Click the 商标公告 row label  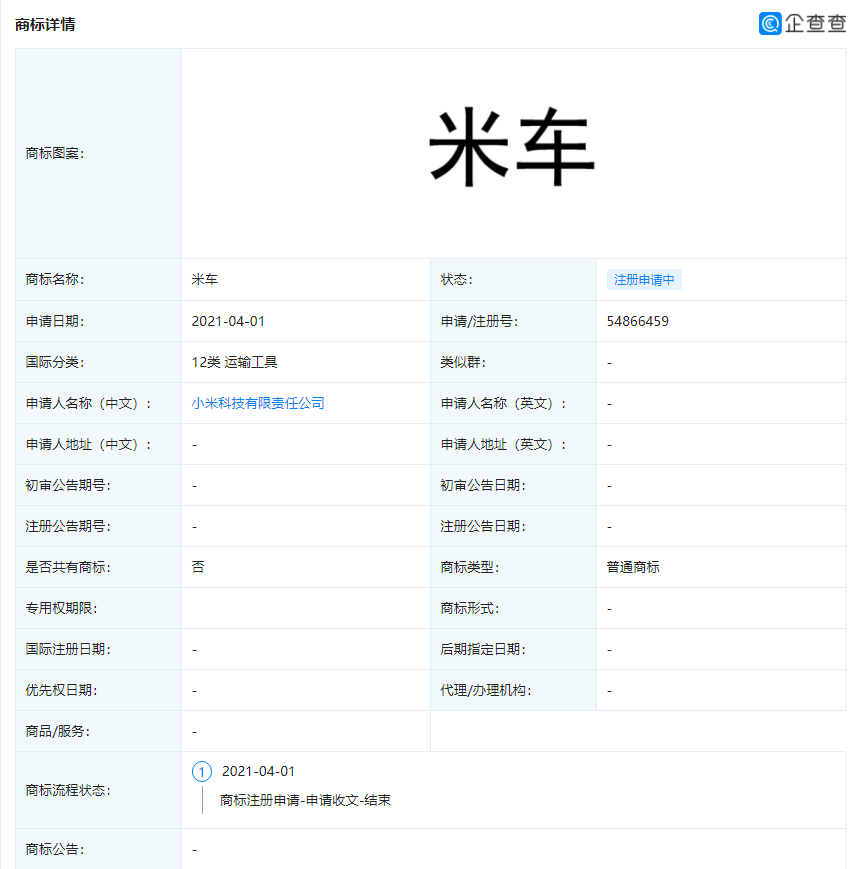[55, 849]
